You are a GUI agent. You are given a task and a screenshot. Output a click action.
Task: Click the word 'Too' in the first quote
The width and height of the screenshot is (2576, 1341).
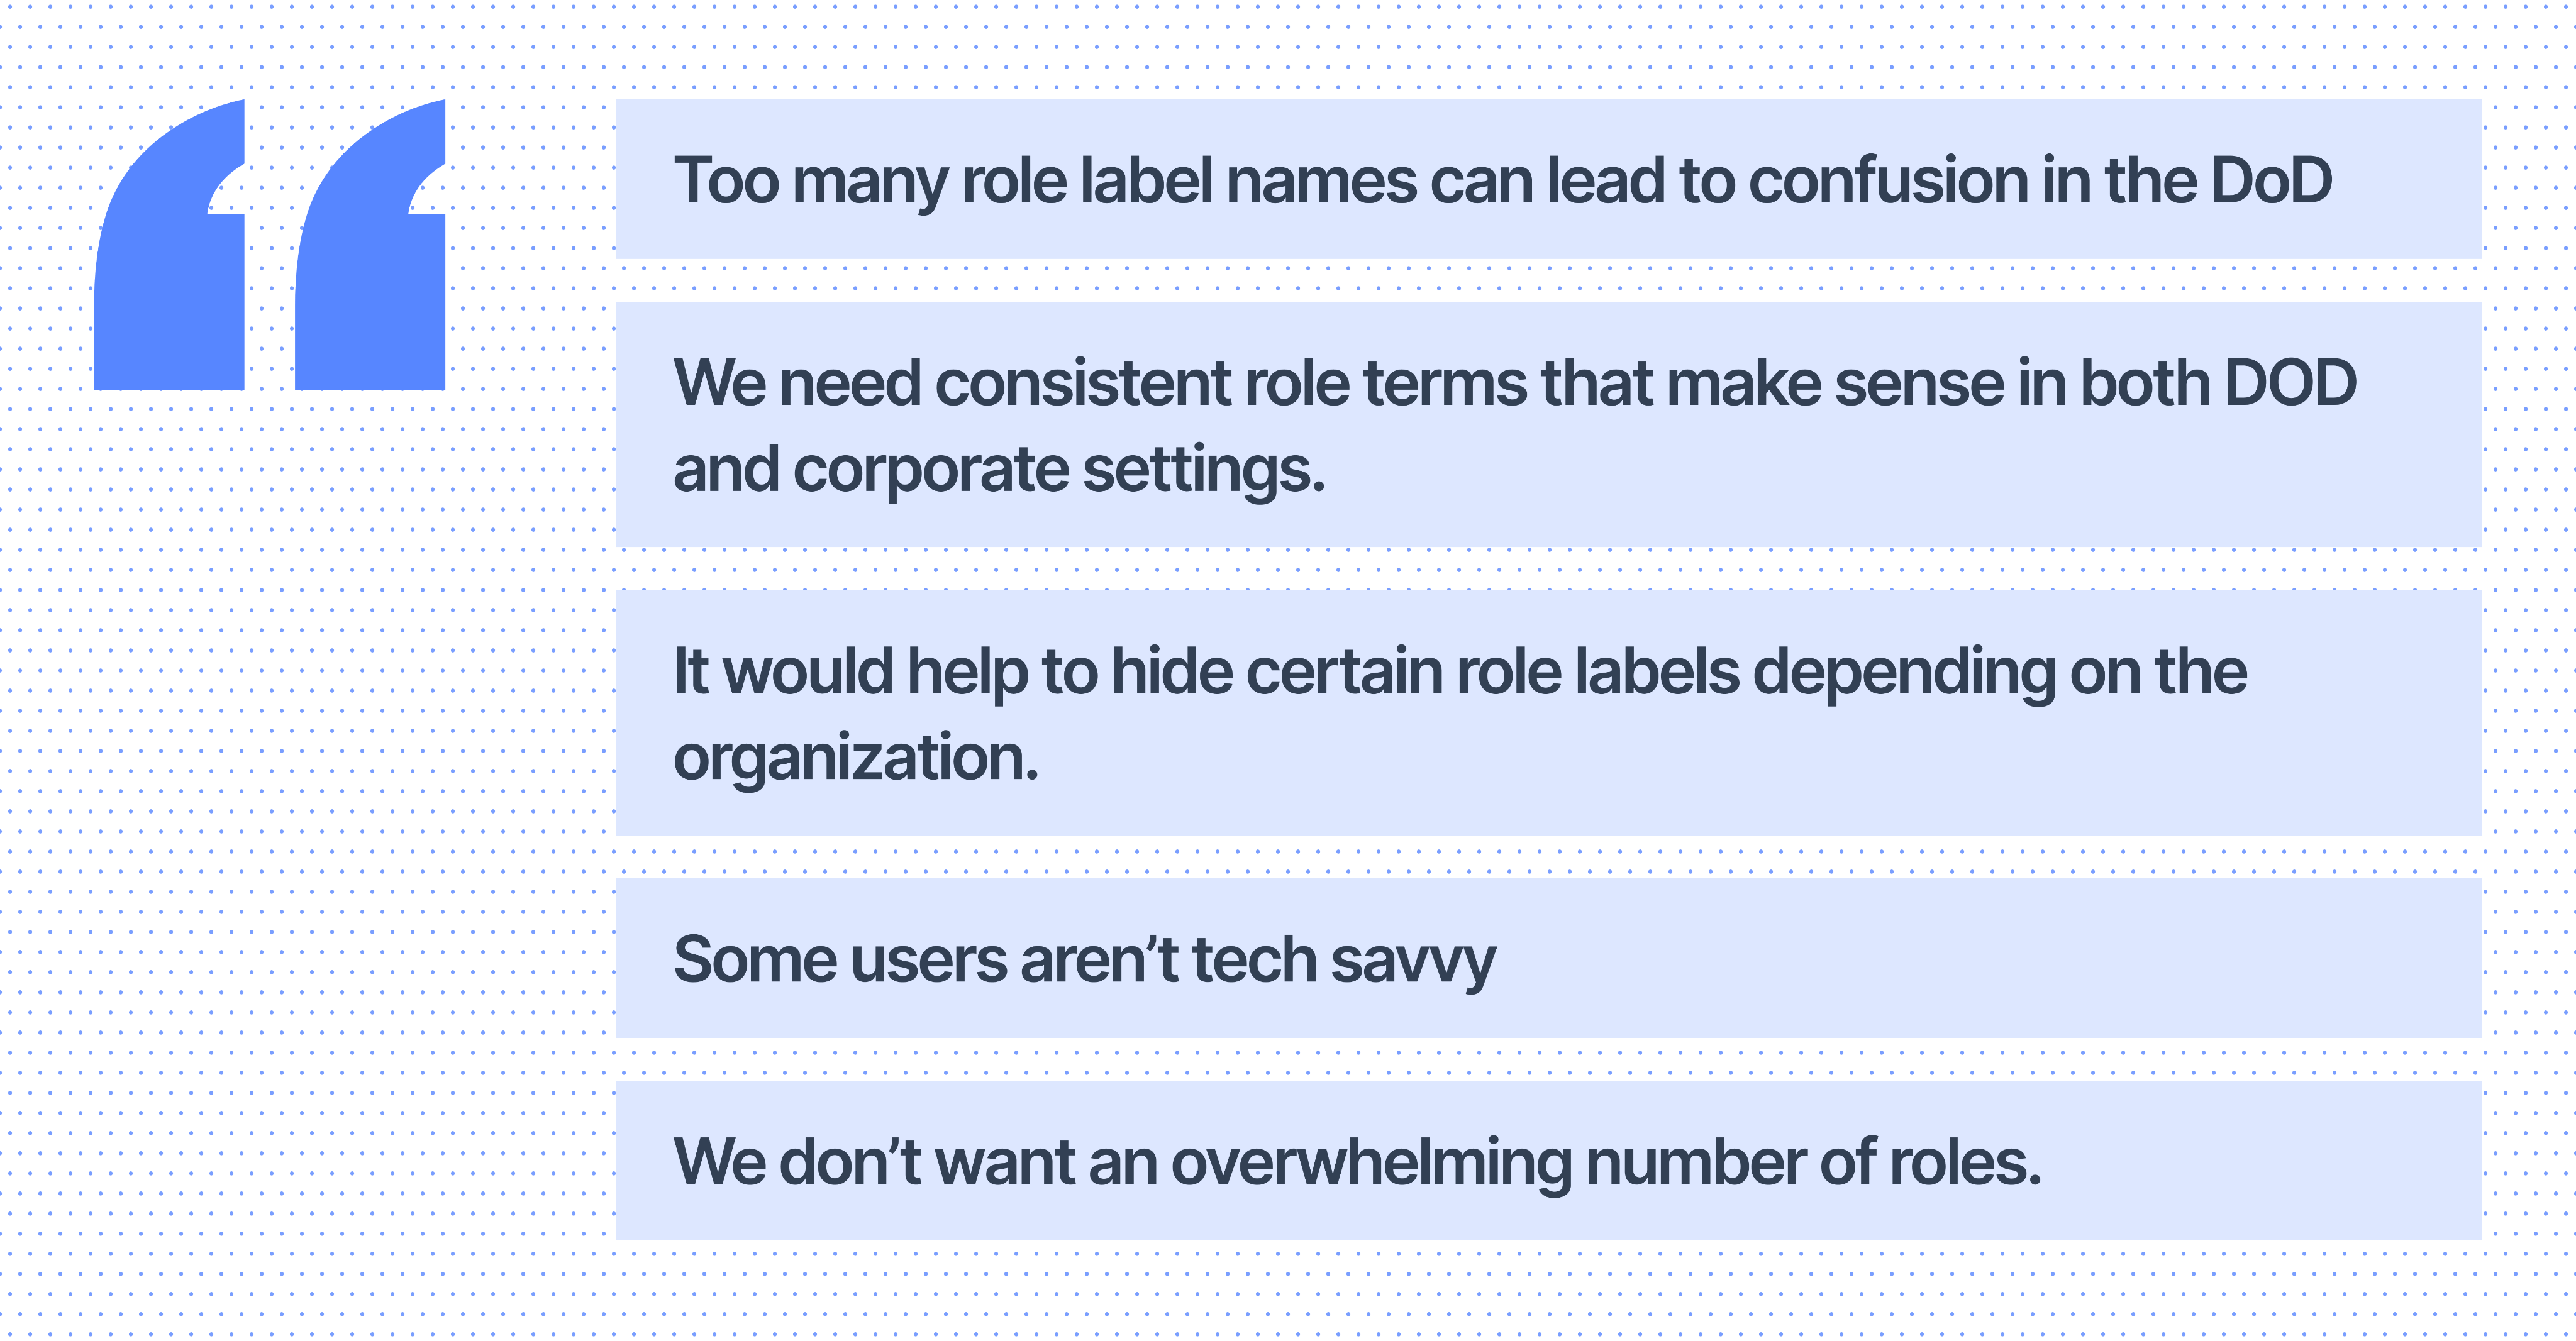pos(726,180)
